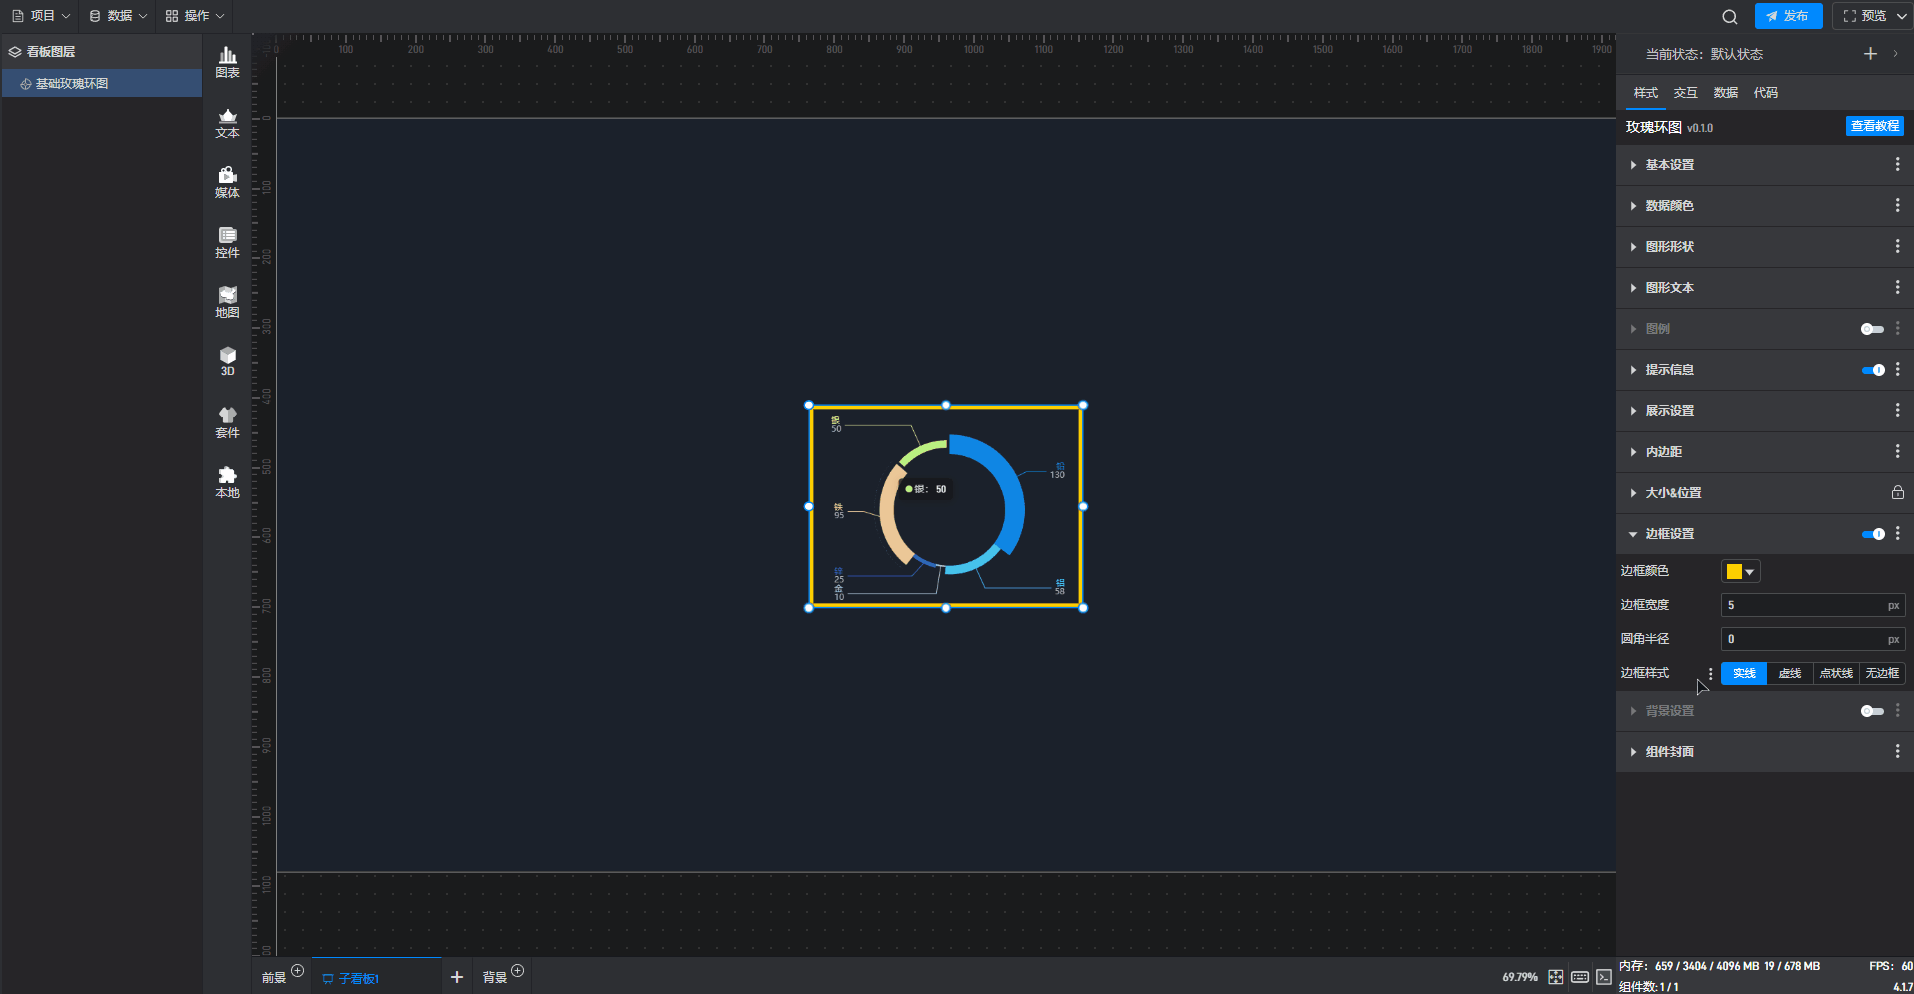Click the search magnifier icon
1914x994 pixels.
point(1729,17)
